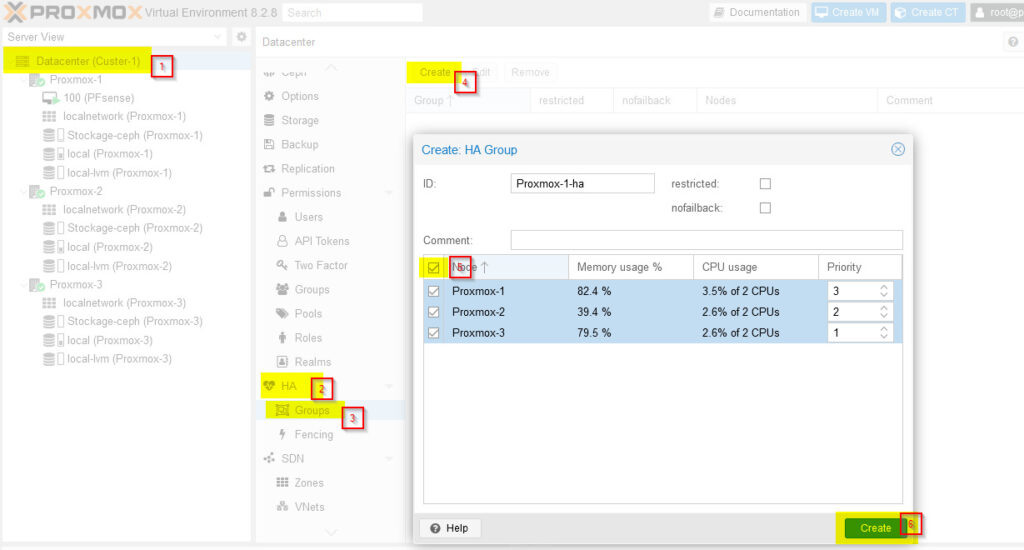Click the Proxmox-1 node icon
1024x550 pixels.
point(37,80)
